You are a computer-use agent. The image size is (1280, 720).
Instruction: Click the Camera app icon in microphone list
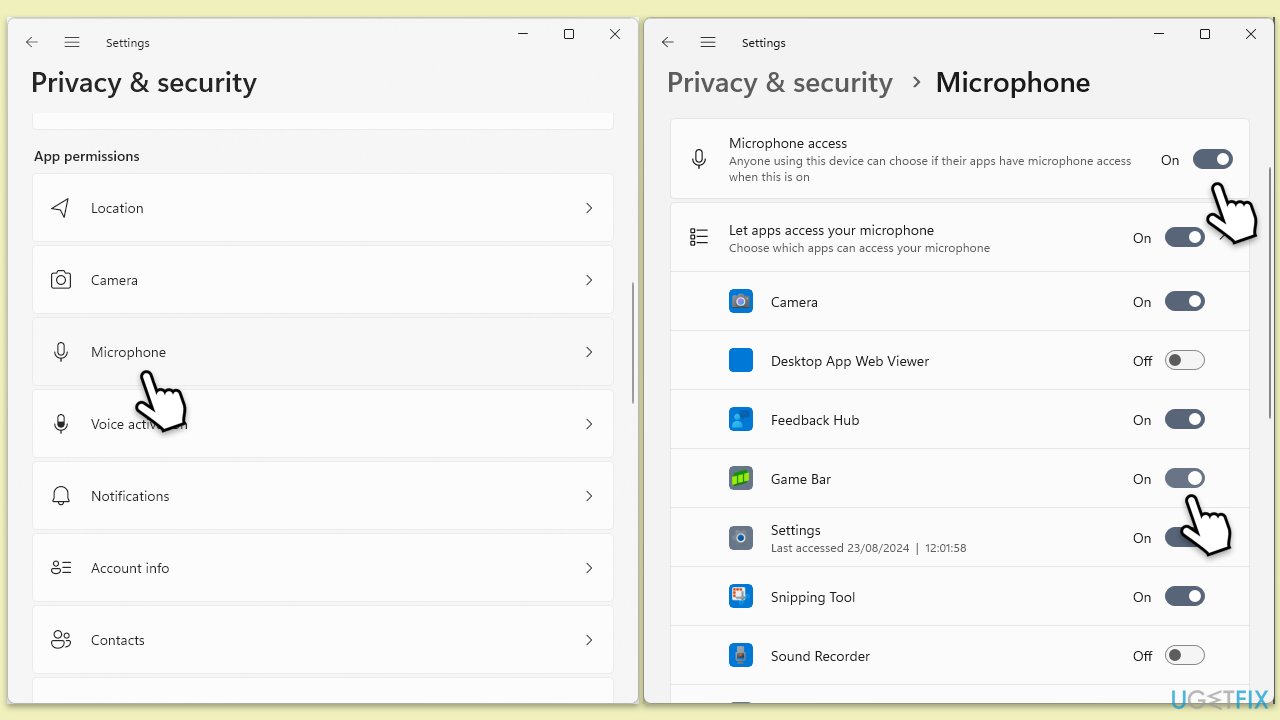741,302
